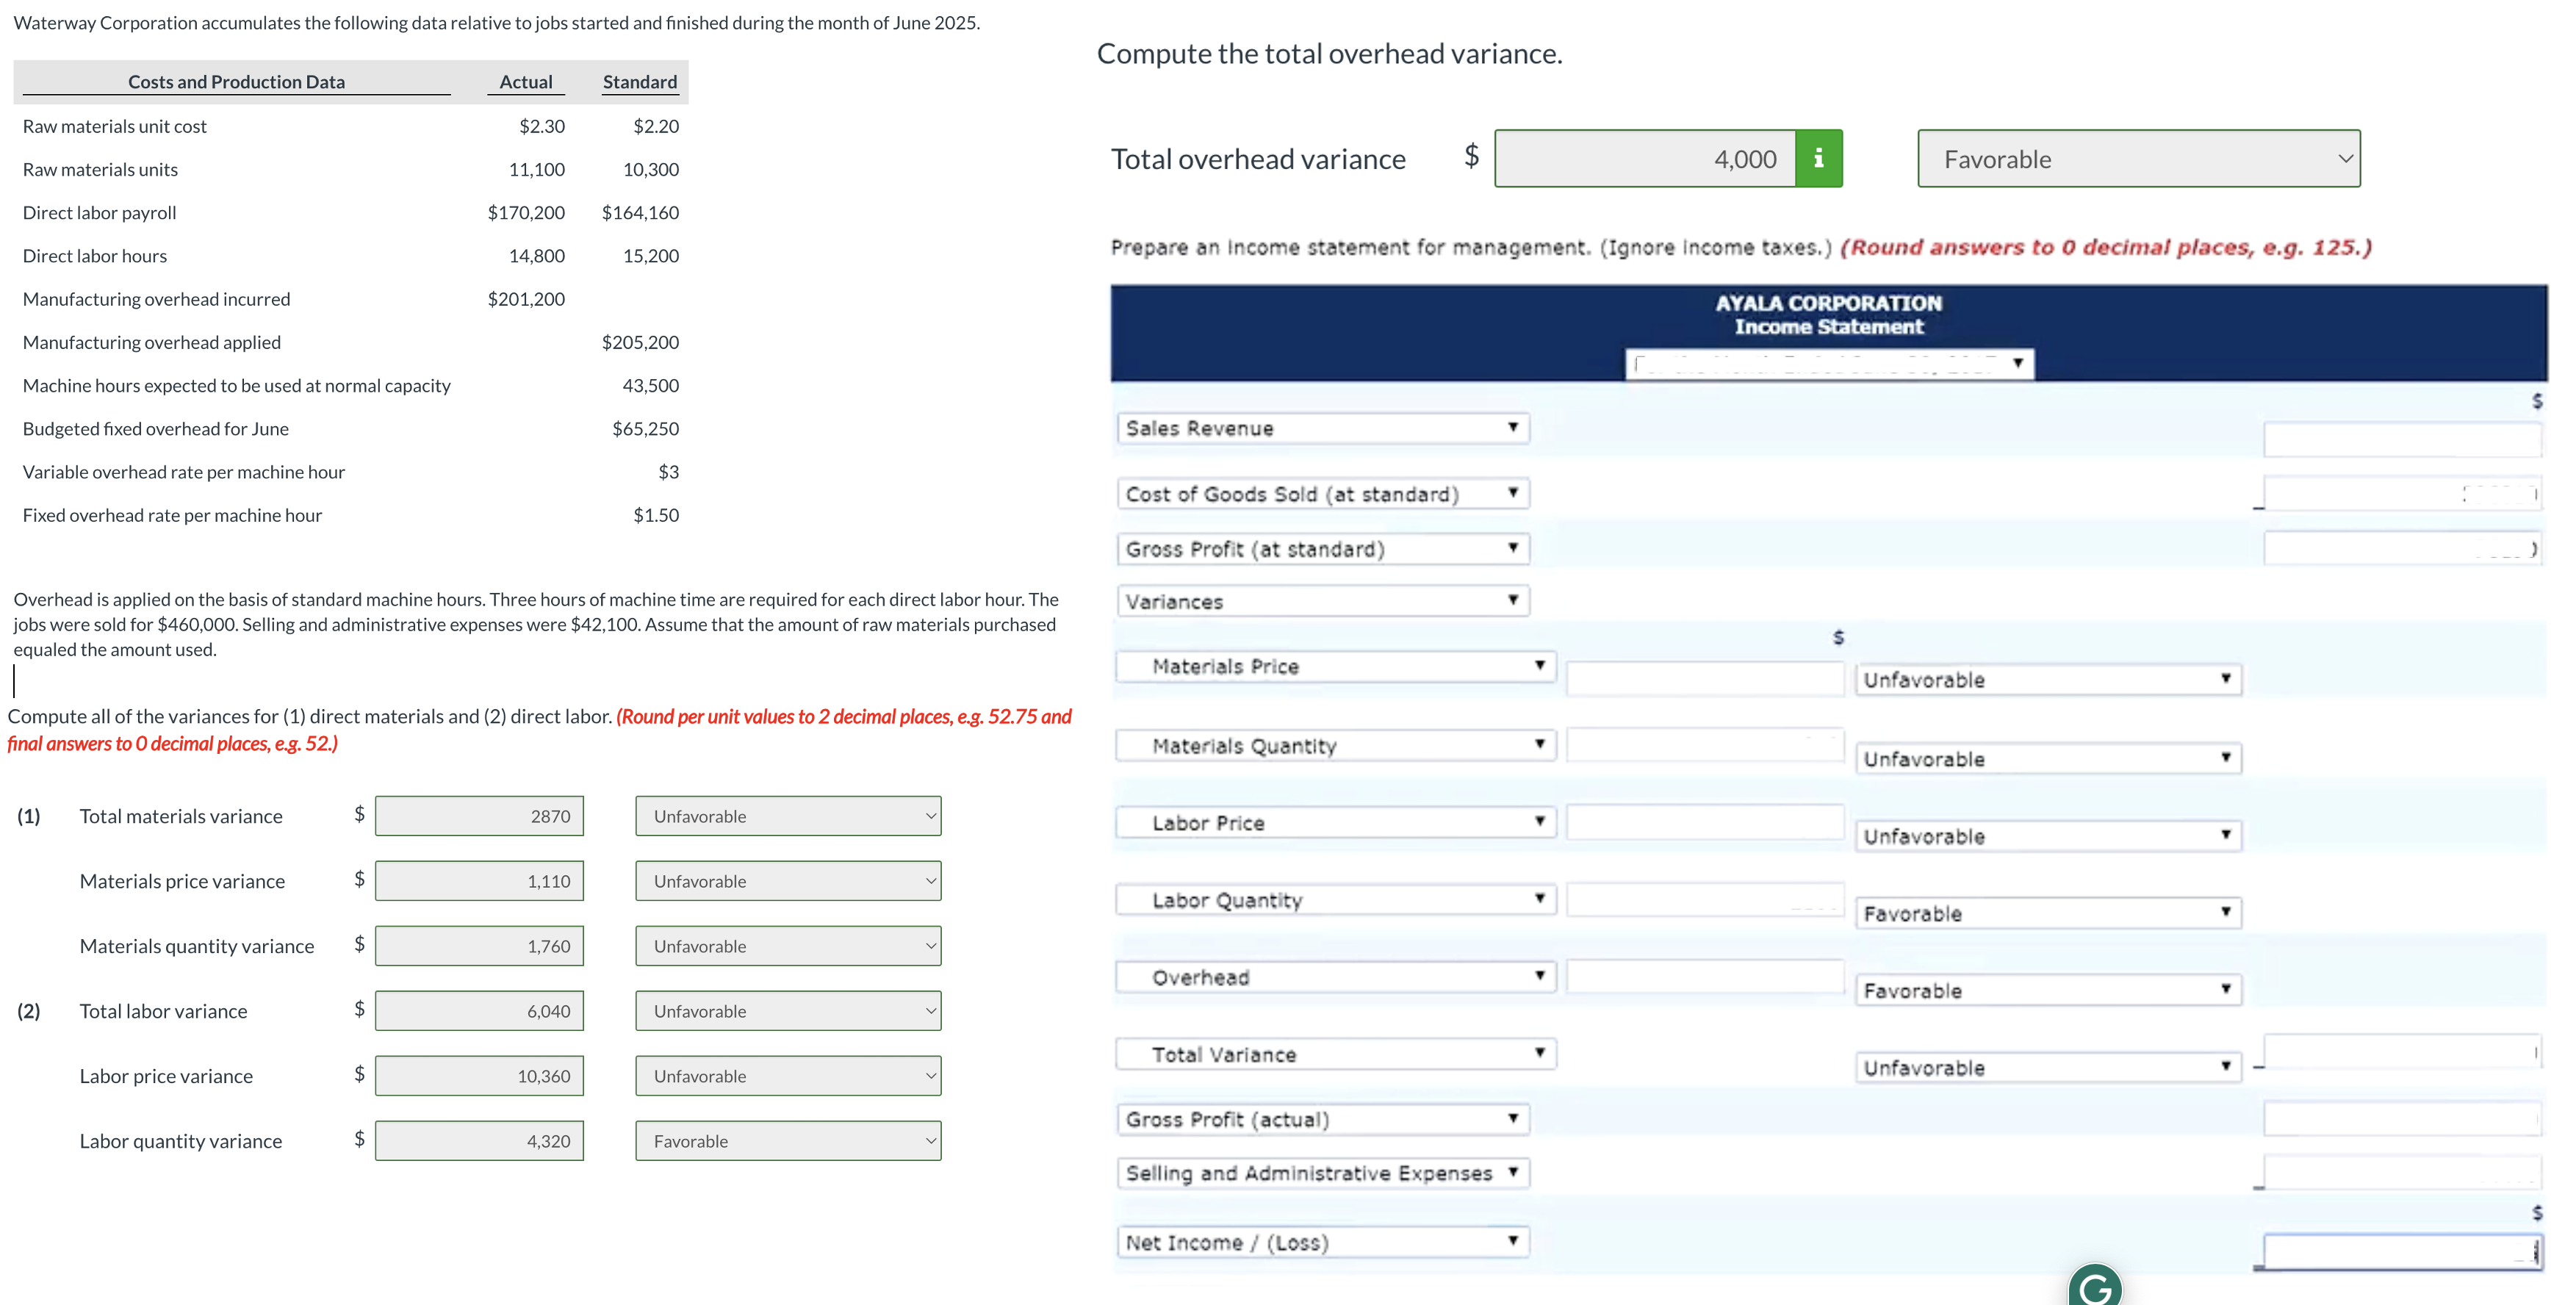Open the income statement date period dropdown
Viewport: 2576px width, 1305px height.
click(x=1829, y=363)
